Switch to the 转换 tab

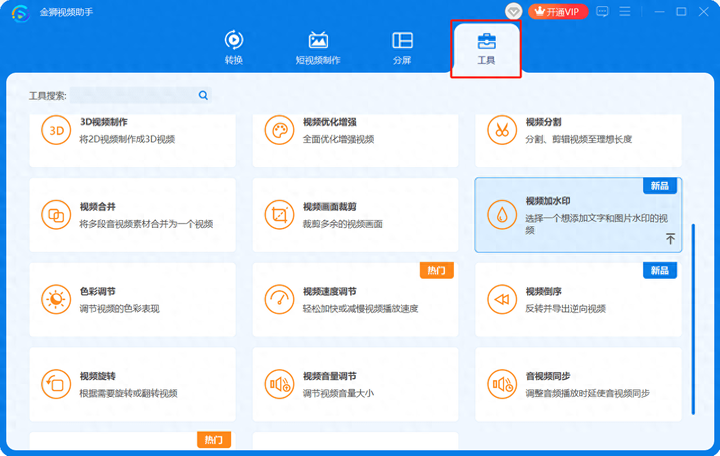click(234, 47)
